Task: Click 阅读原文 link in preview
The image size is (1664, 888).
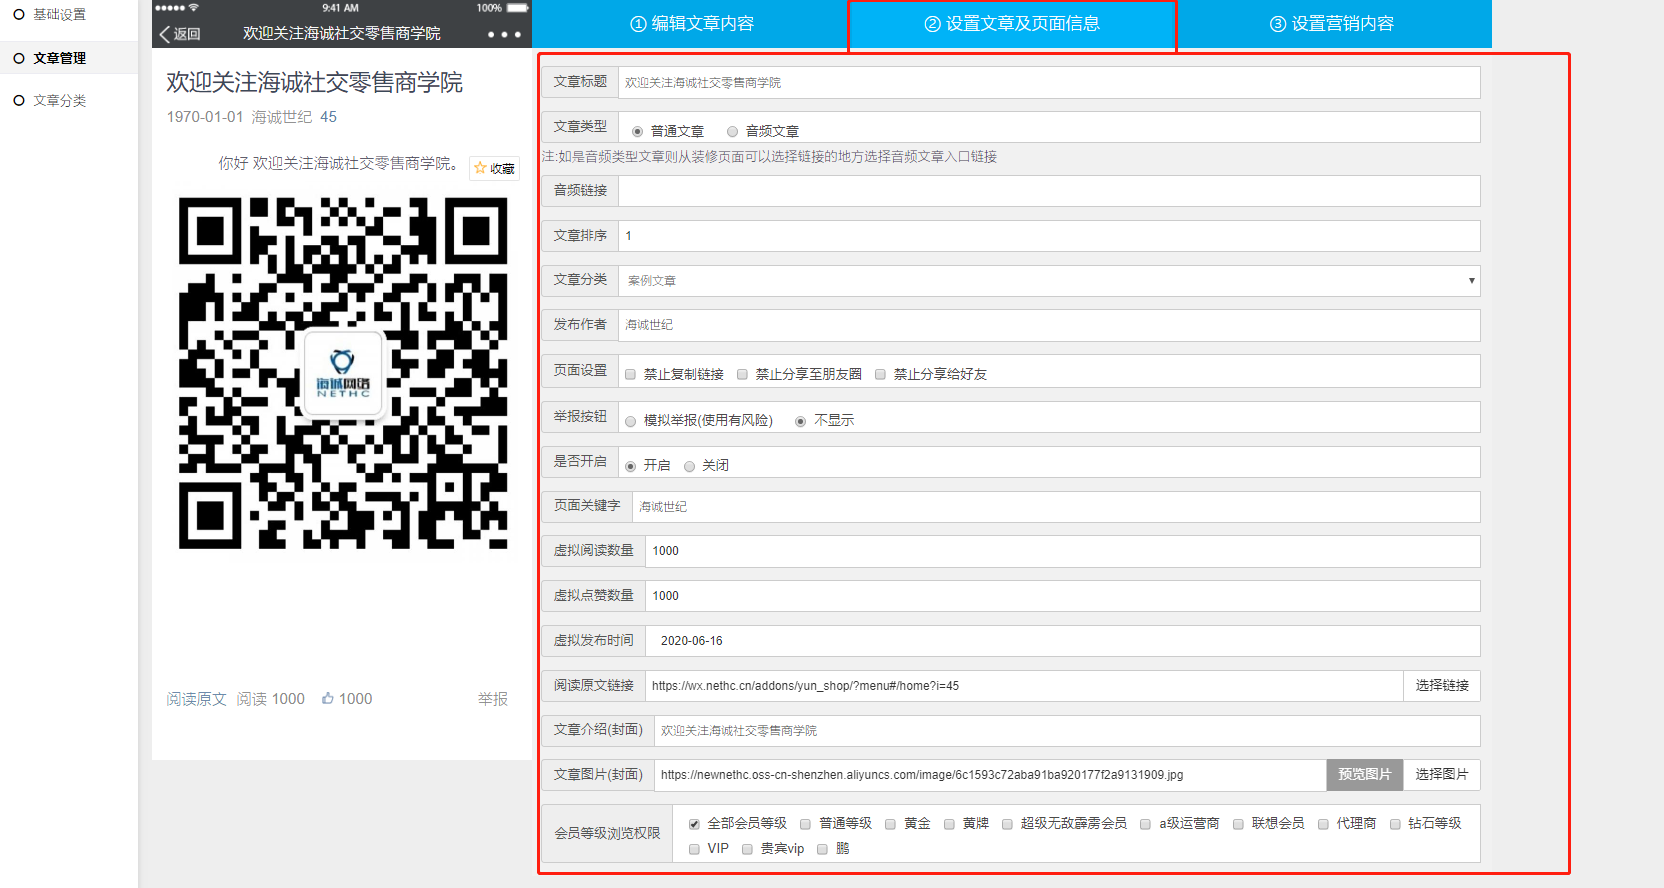Action: point(196,699)
